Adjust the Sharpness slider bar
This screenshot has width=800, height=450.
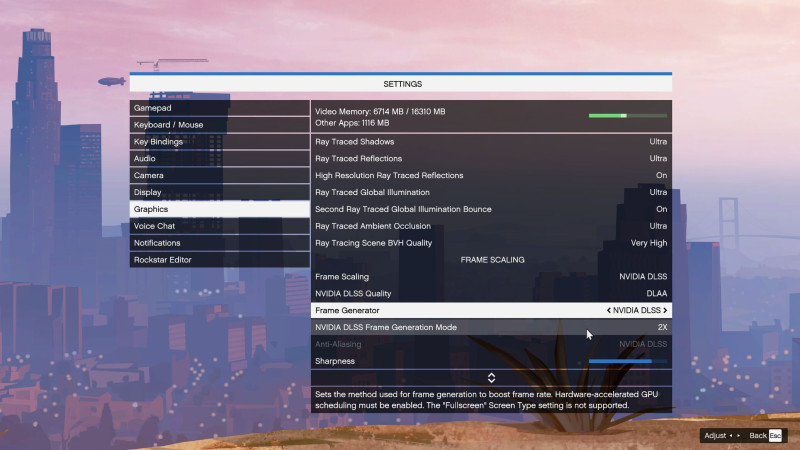click(628, 361)
